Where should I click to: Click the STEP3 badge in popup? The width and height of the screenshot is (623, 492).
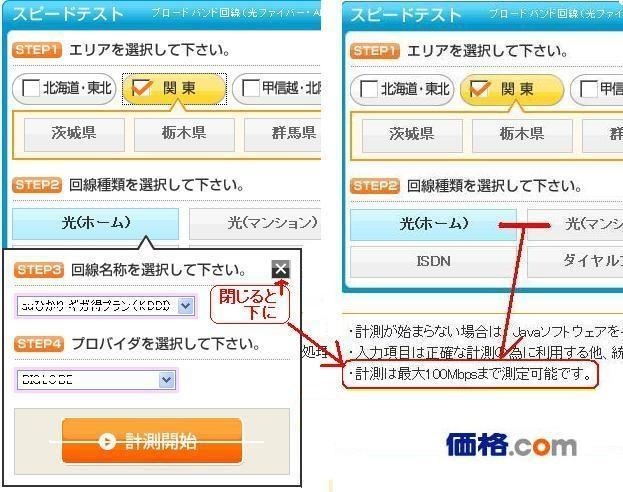(x=39, y=270)
